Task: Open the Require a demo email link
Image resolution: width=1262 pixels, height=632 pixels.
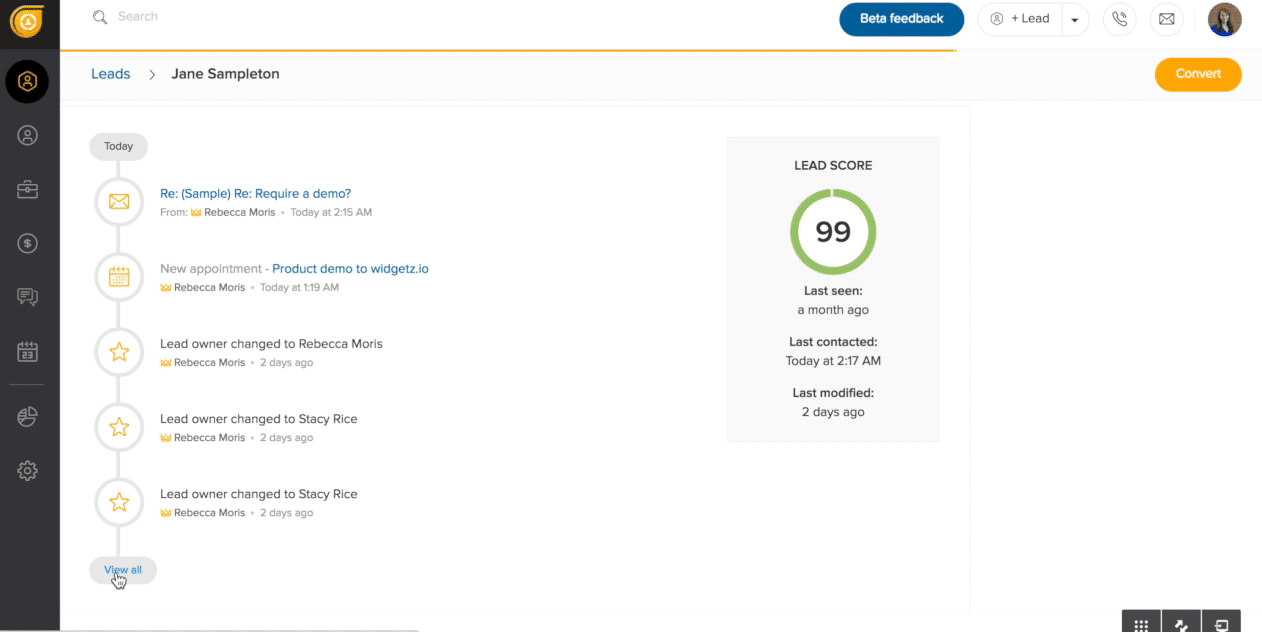Action: 255,194
